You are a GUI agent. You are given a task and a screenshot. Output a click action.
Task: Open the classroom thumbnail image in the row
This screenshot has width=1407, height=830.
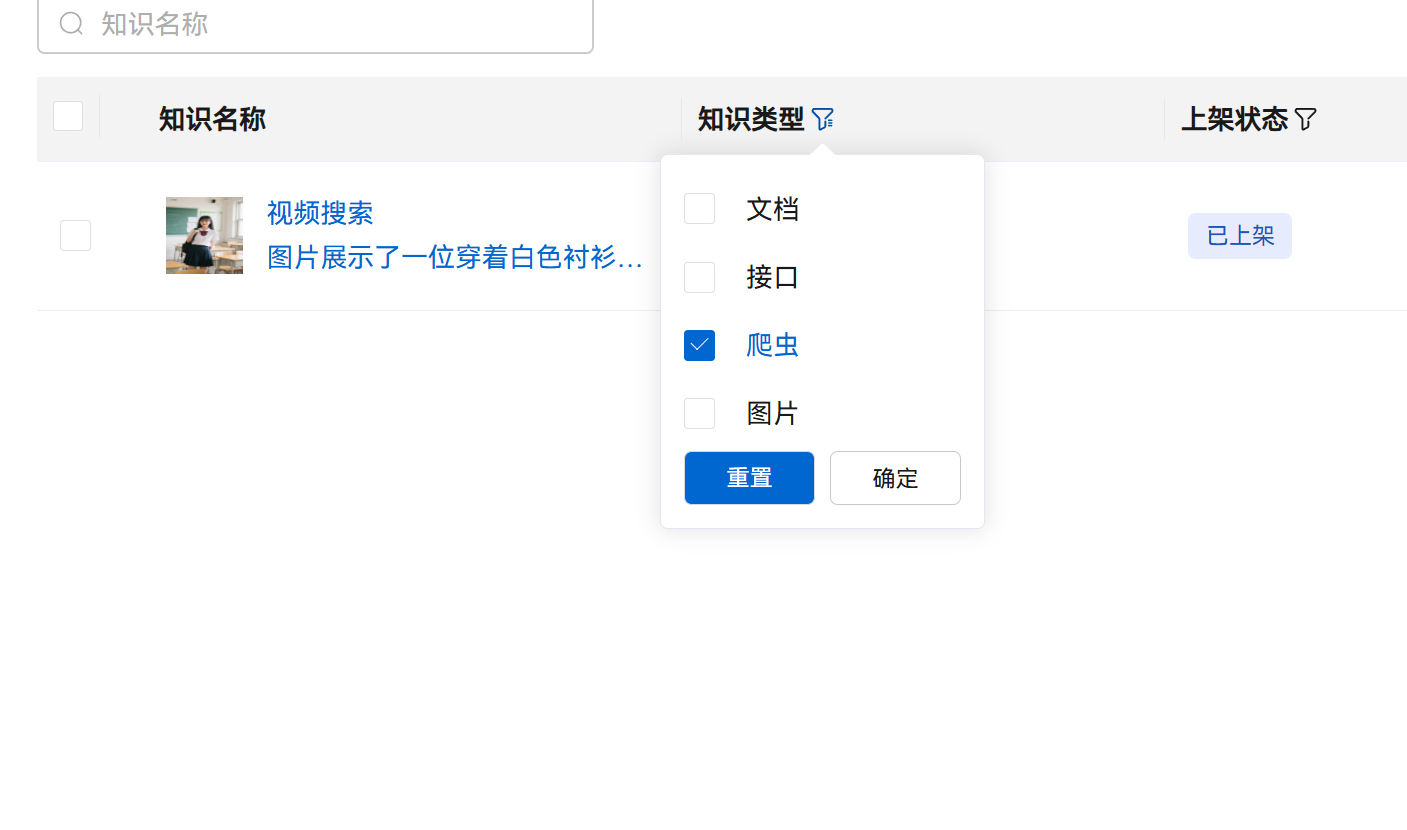pos(204,235)
